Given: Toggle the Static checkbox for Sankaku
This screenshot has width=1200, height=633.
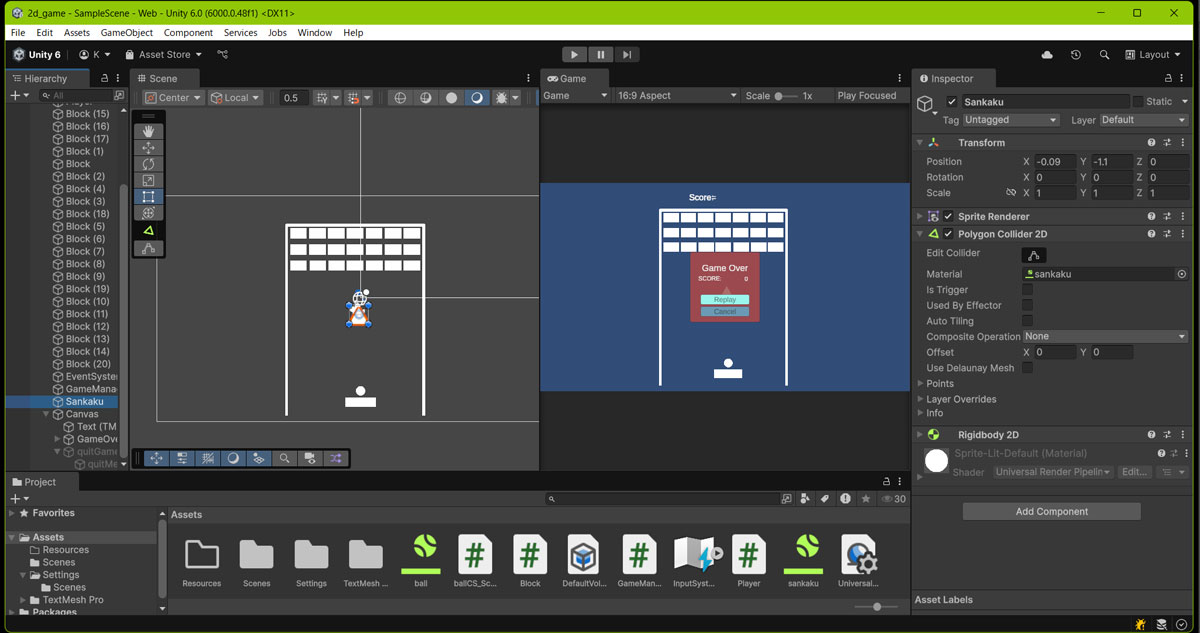Looking at the screenshot, I should (x=1138, y=102).
